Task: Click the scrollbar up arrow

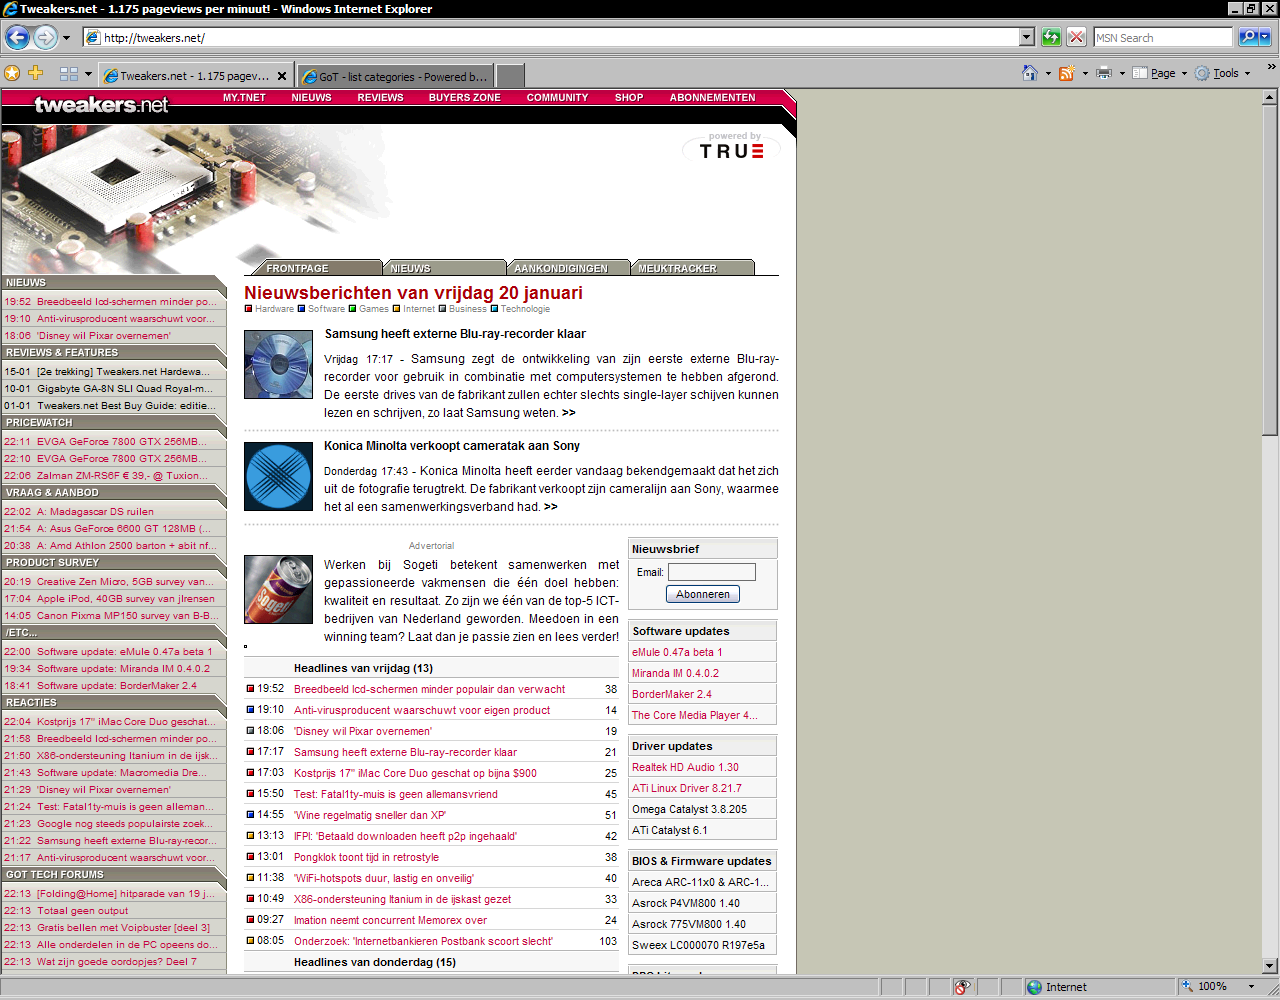Action: click(x=1270, y=97)
